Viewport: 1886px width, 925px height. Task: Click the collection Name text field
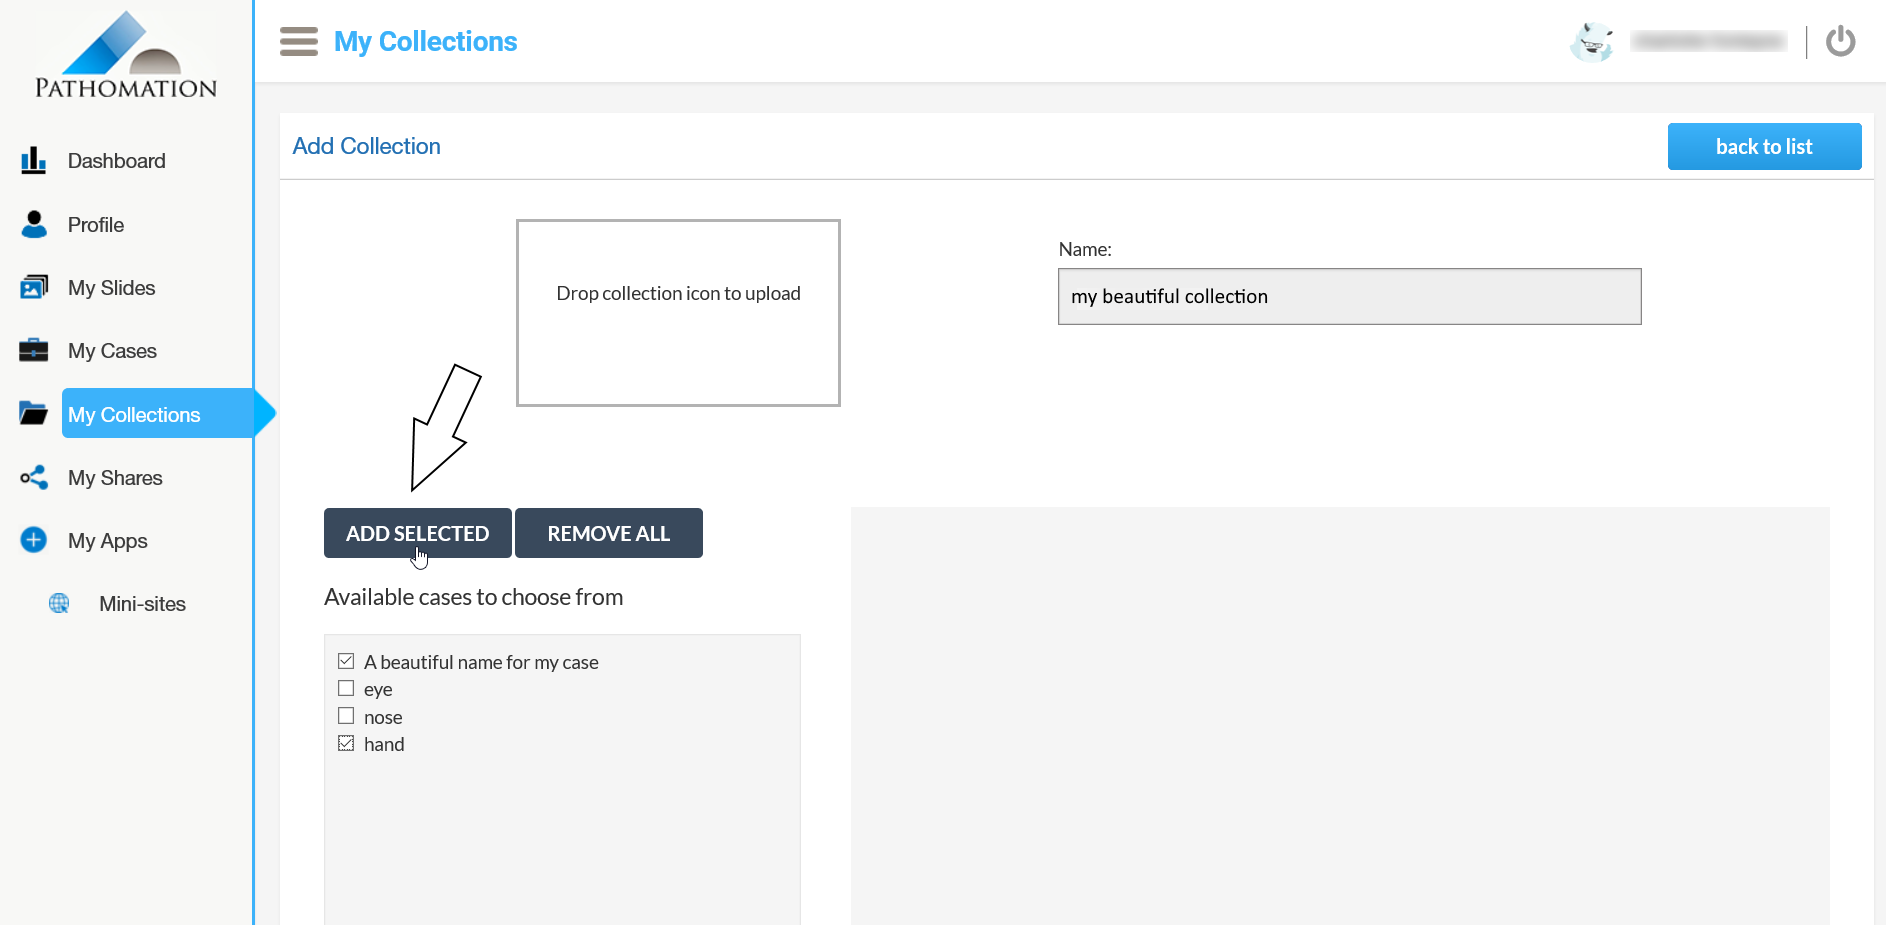click(1349, 296)
